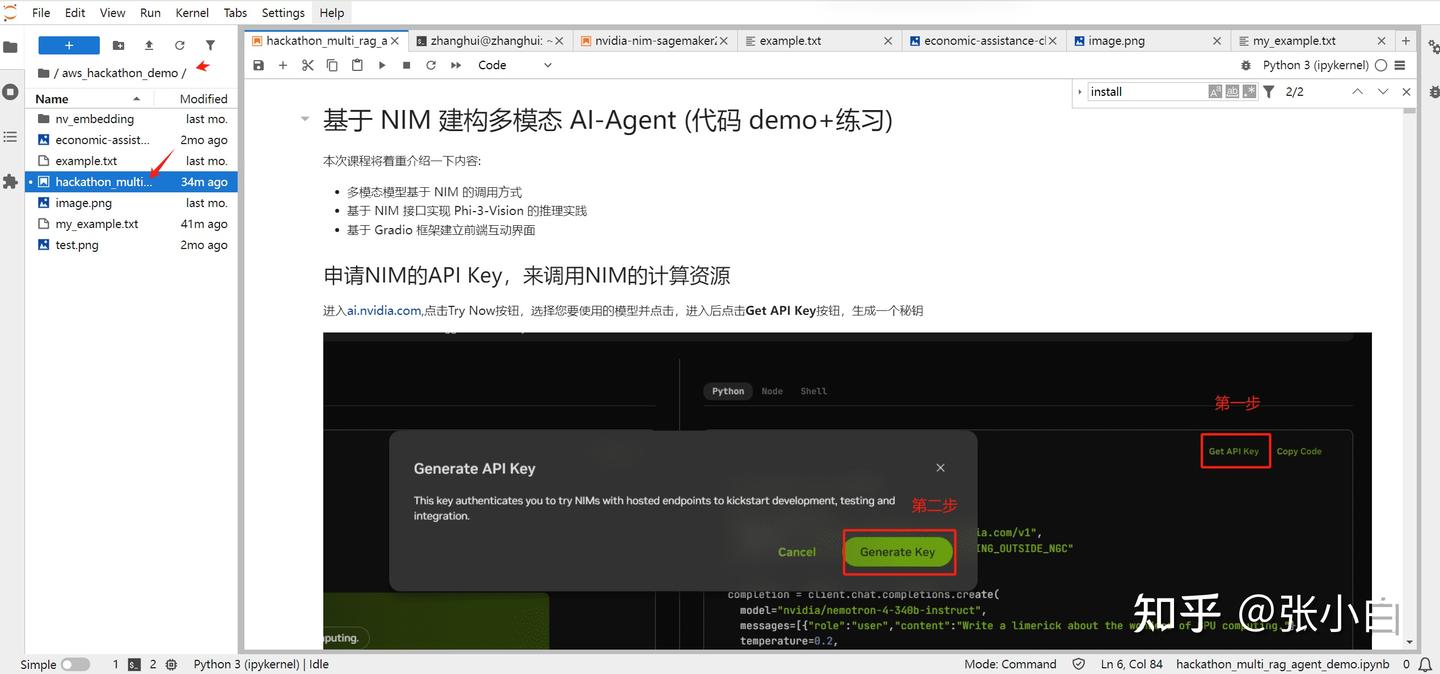Run the selected cell and advance
Screen dimensions: 1440x674
pos(382,65)
